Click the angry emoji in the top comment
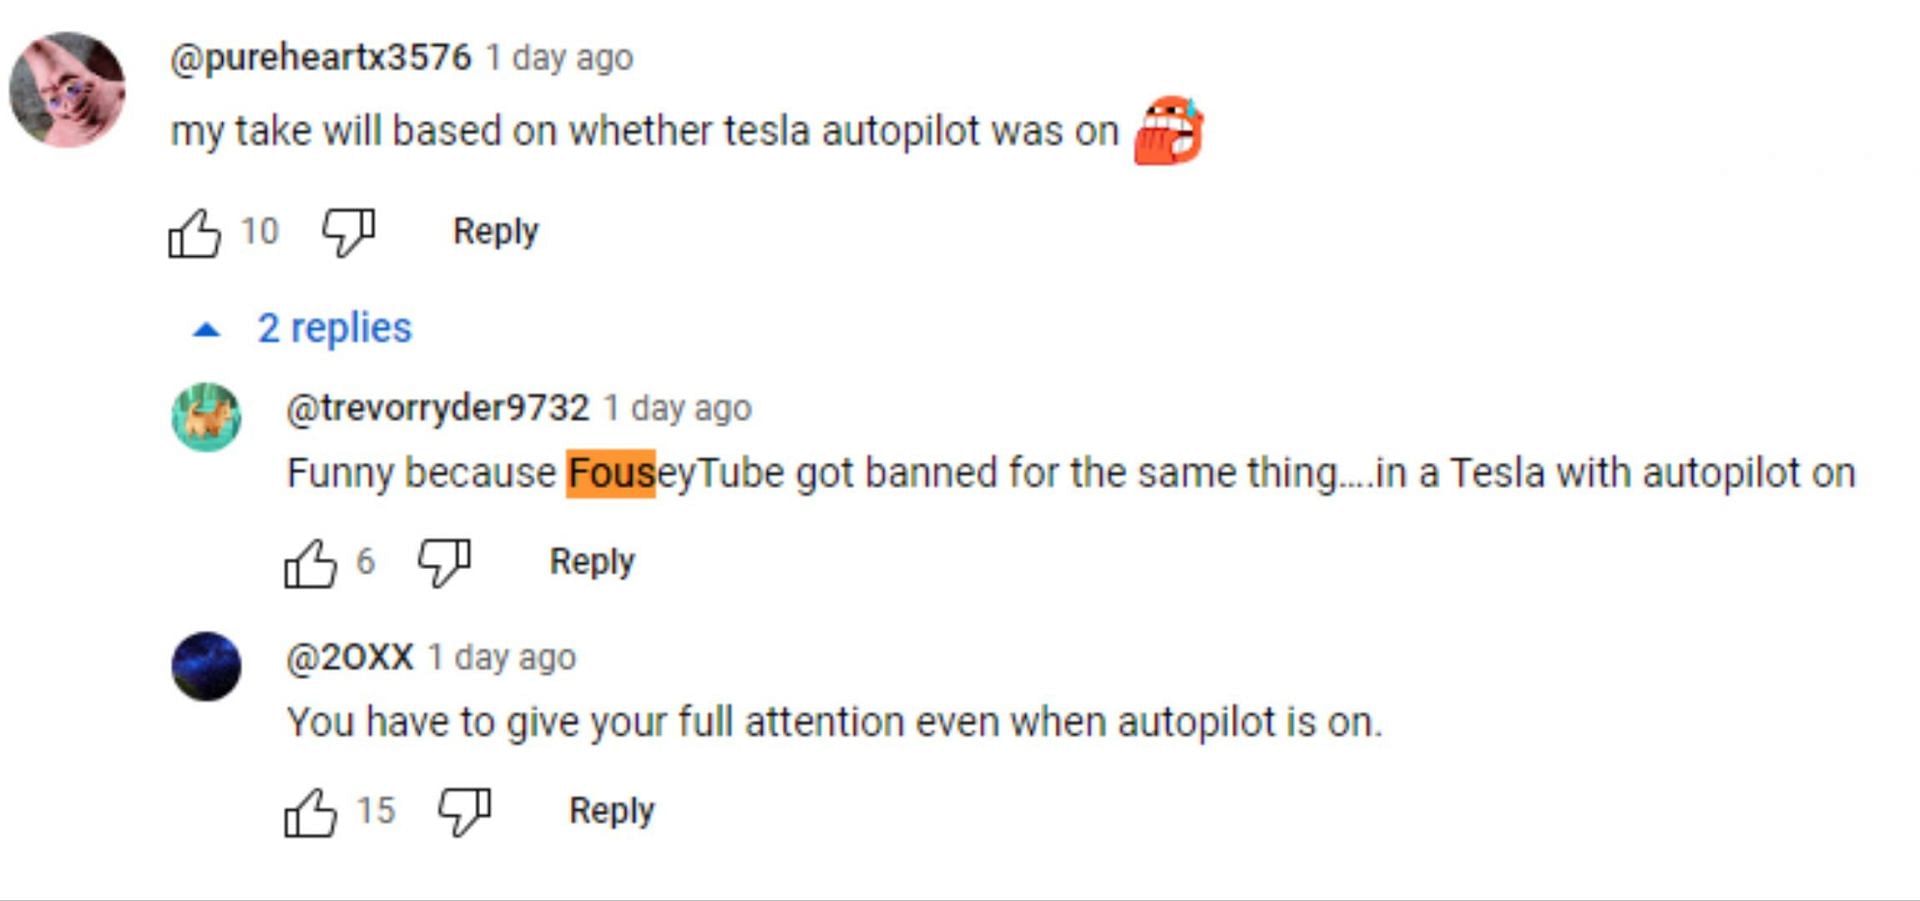 (1168, 130)
